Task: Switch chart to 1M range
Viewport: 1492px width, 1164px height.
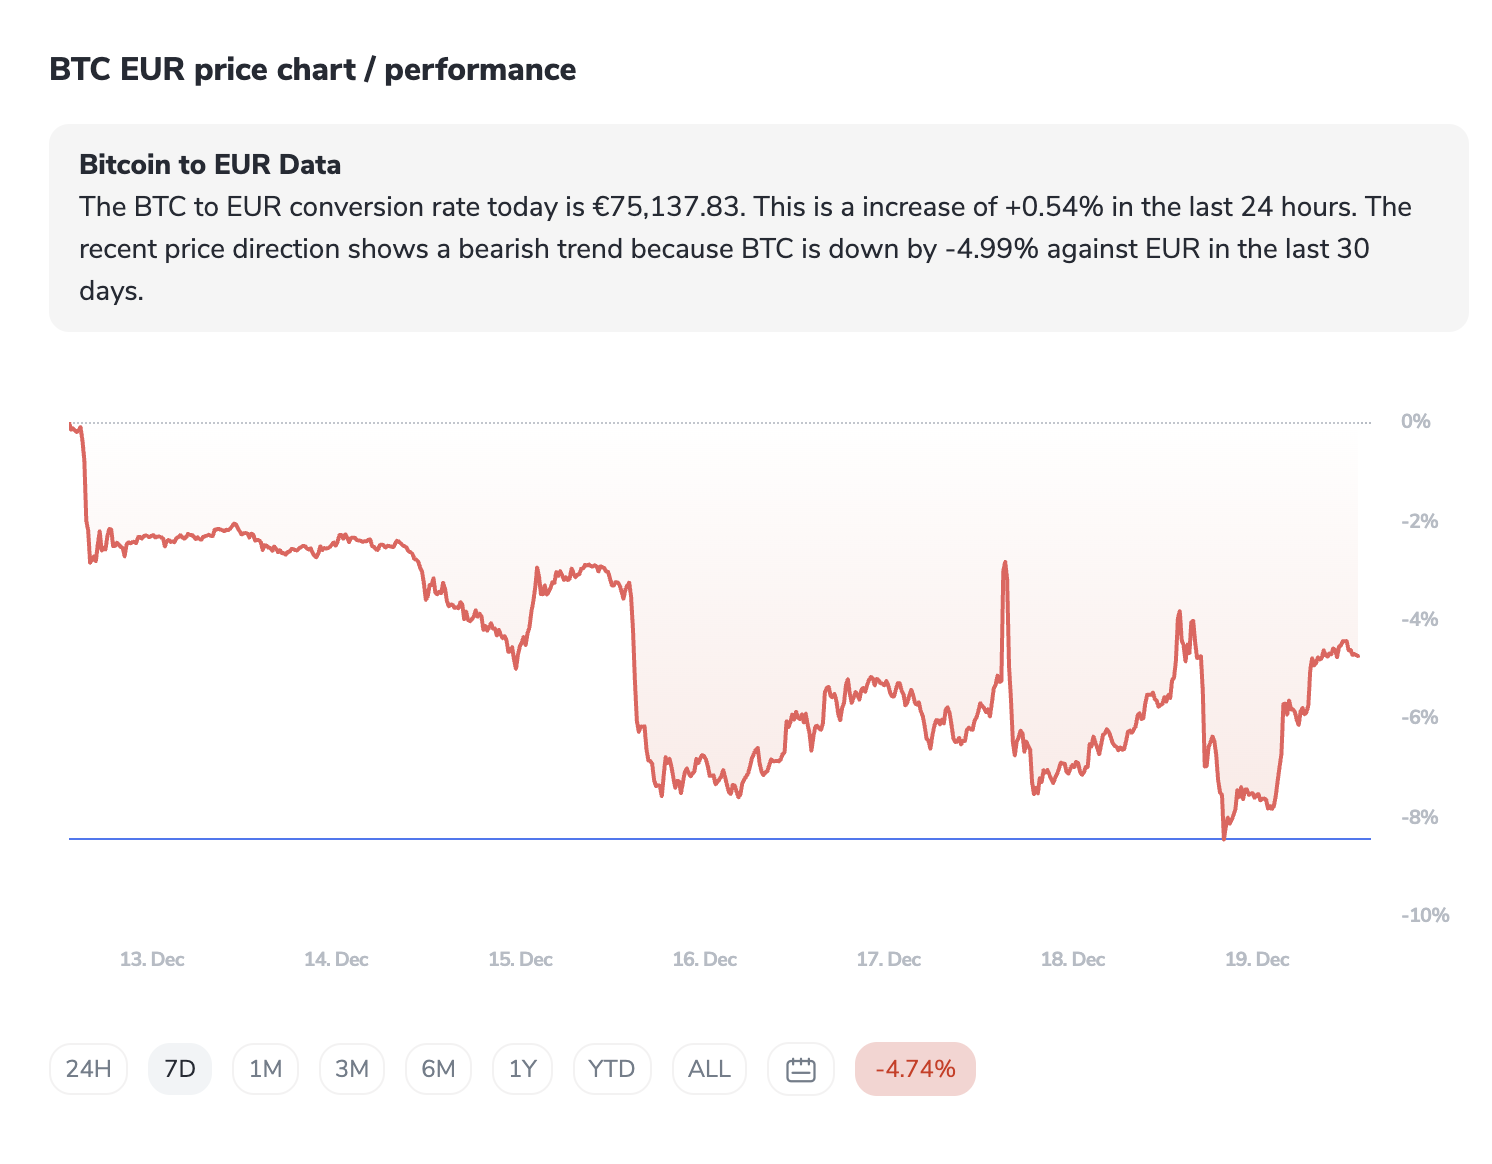Action: coord(265,1069)
